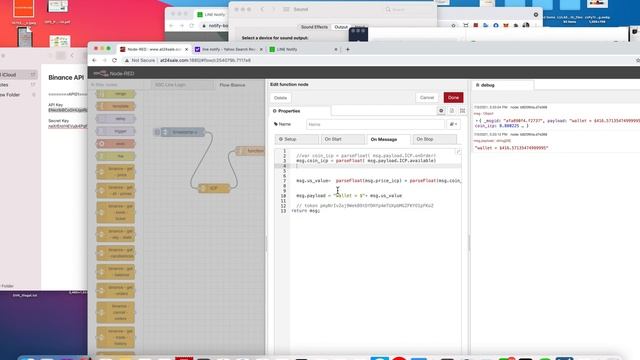The height and width of the screenshot is (360, 640).
Task: Click the Delete button in editor
Action: pyautogui.click(x=280, y=98)
